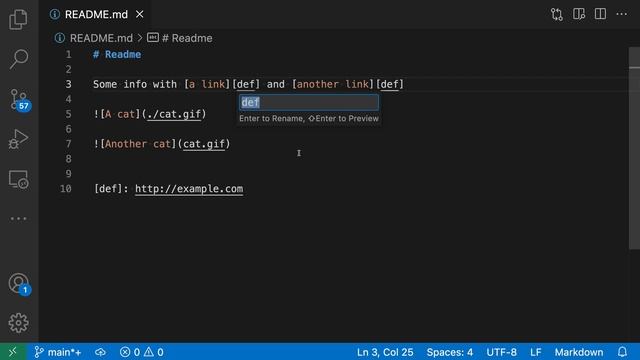Click the vertical editor scrollbar
The image size is (640, 360).
[634, 149]
